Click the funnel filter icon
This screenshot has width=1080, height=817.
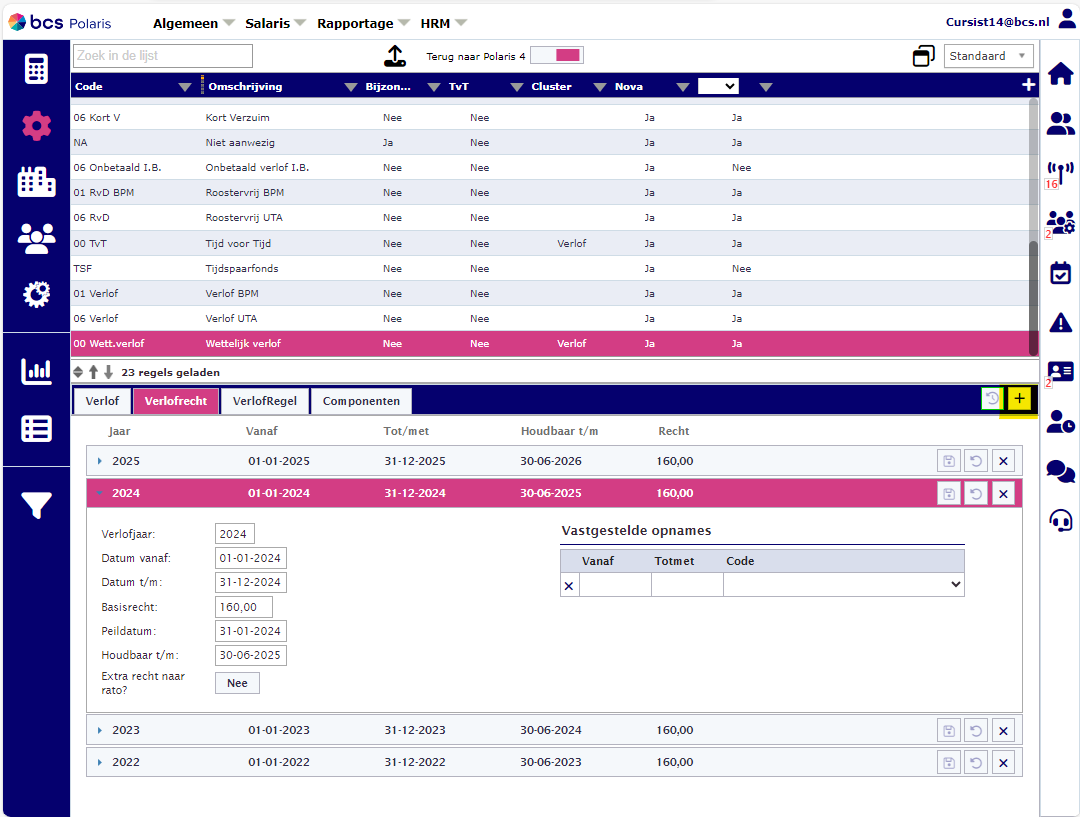click(36, 506)
